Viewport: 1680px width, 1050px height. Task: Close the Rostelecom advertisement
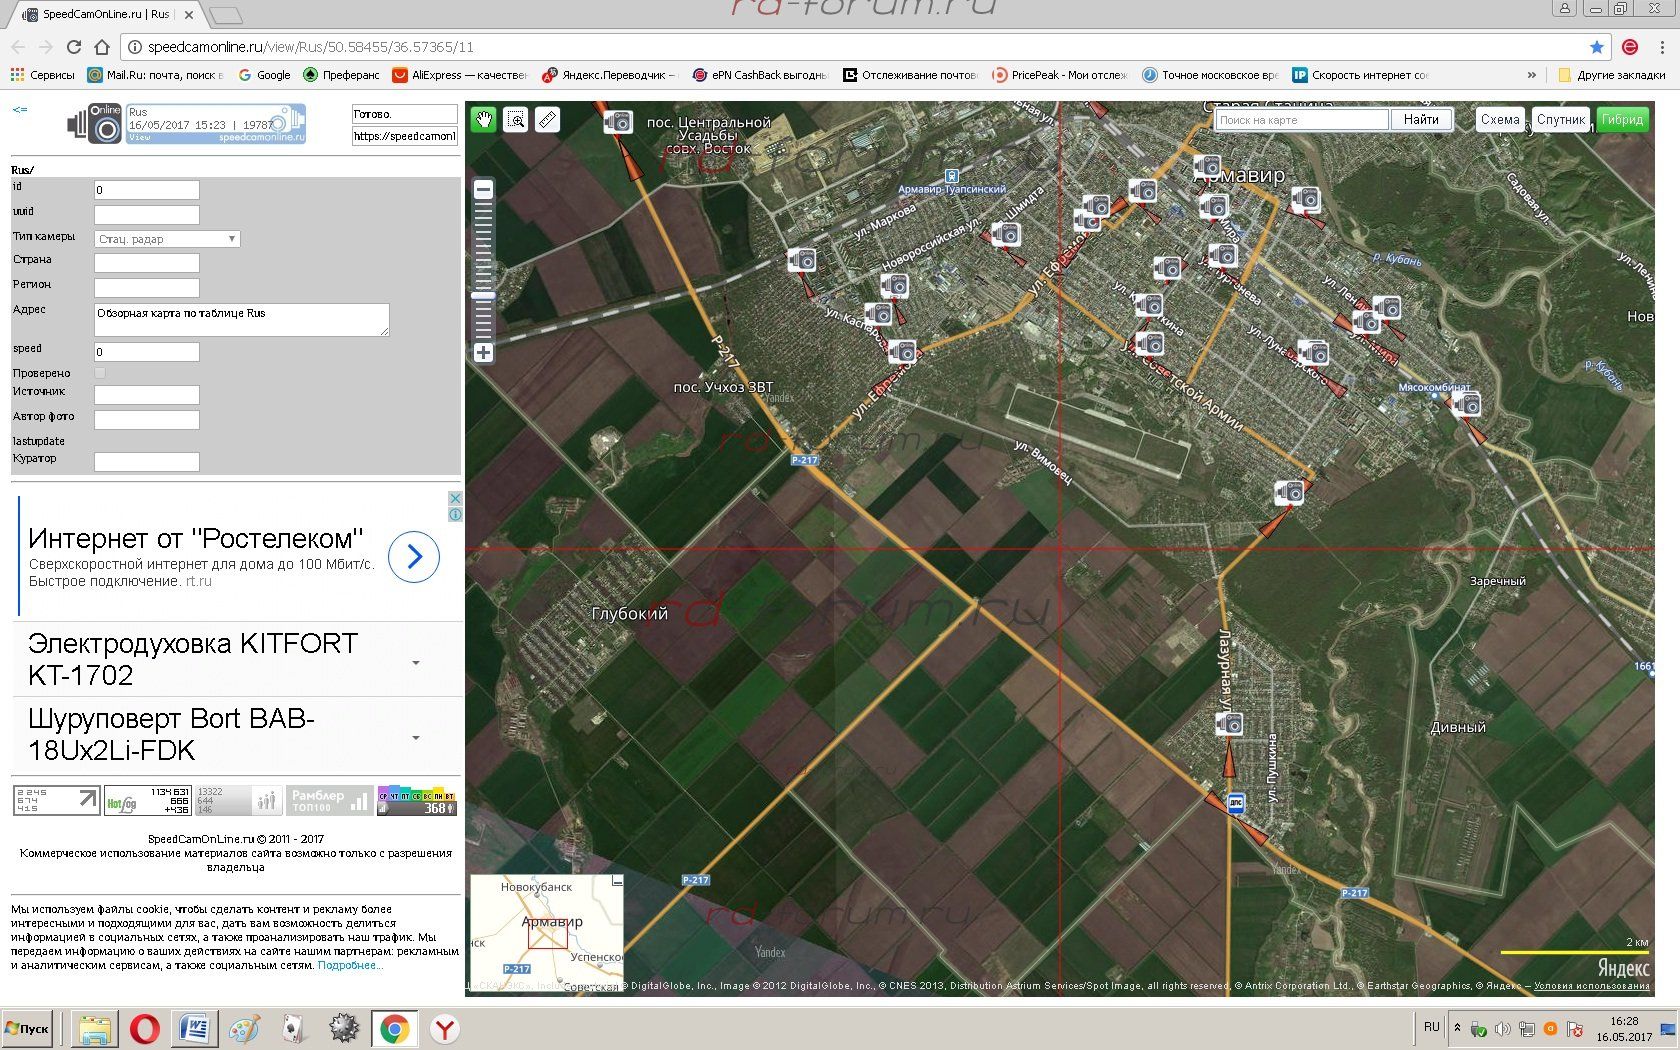tap(455, 498)
